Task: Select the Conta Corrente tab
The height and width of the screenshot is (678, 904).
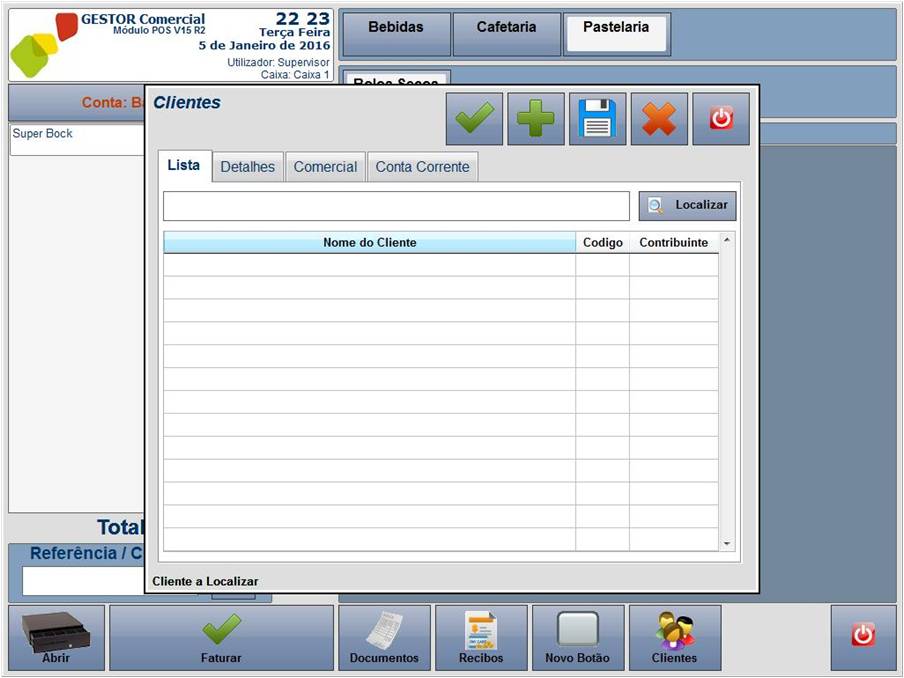Action: tap(422, 167)
